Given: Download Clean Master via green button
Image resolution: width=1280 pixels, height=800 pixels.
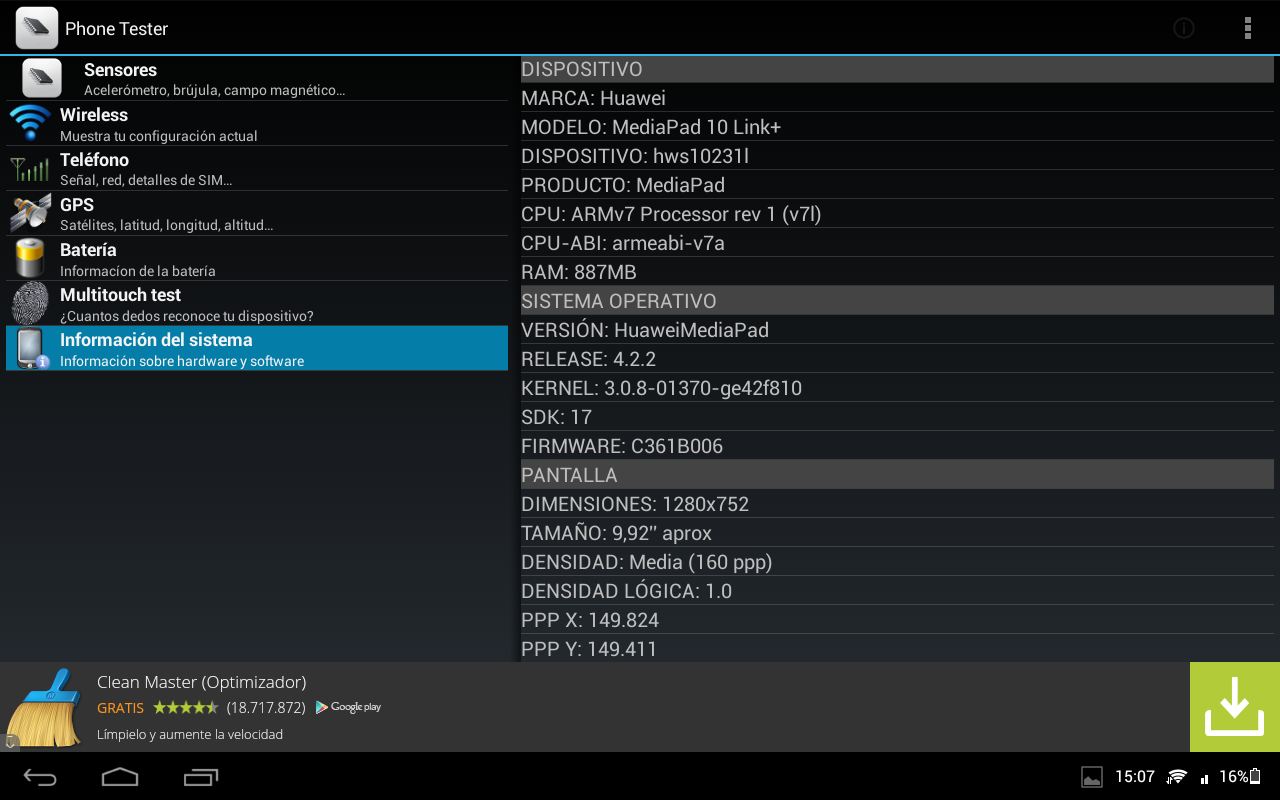Looking at the screenshot, I should click(1234, 706).
